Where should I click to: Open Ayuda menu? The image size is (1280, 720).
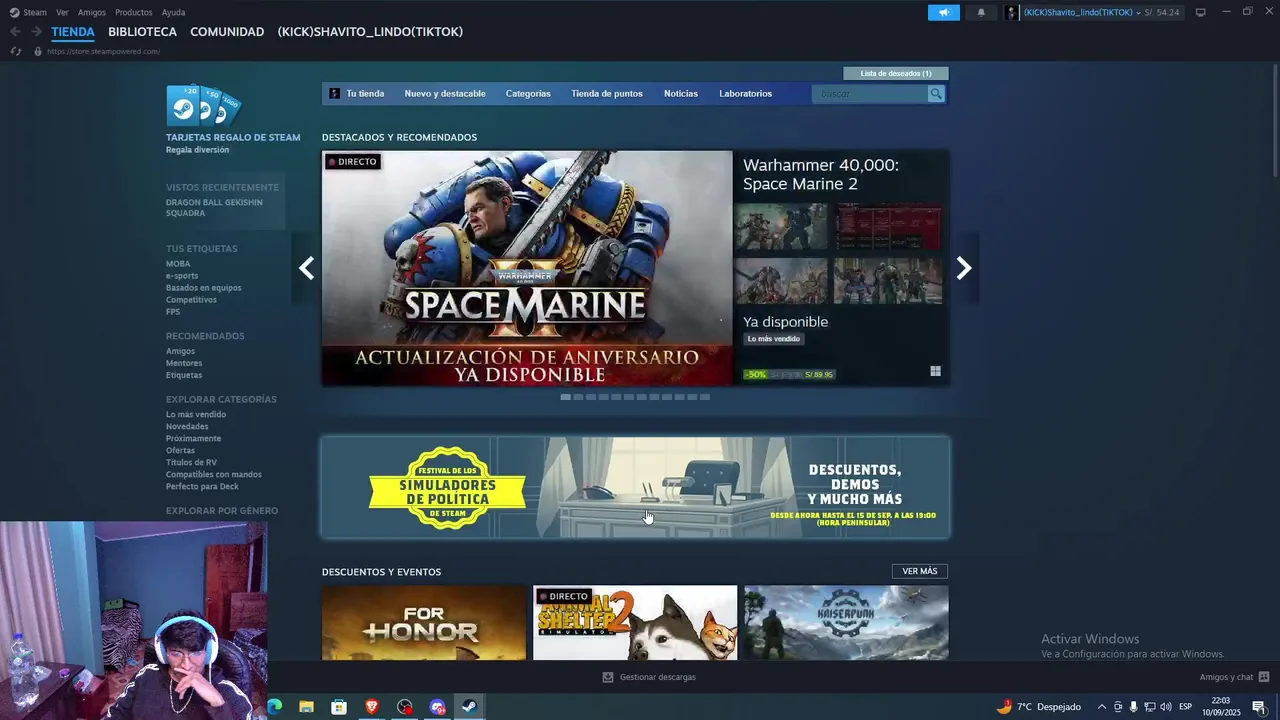pos(173,12)
